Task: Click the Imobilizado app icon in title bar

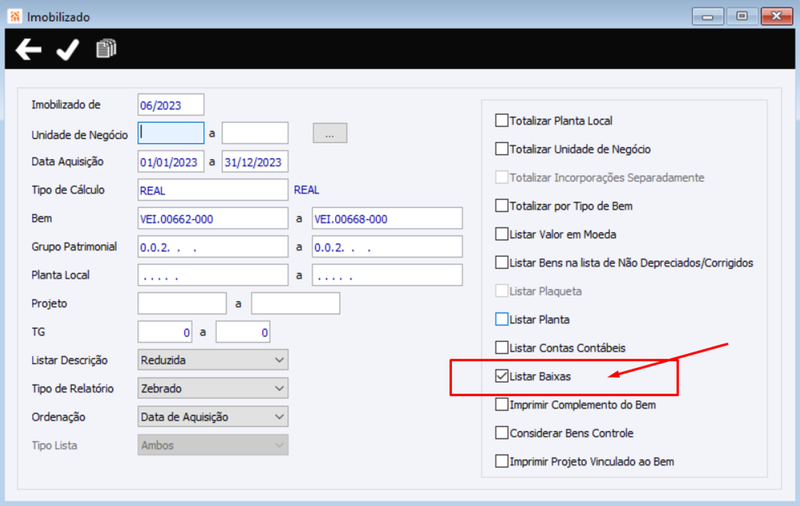Action: click(x=15, y=16)
